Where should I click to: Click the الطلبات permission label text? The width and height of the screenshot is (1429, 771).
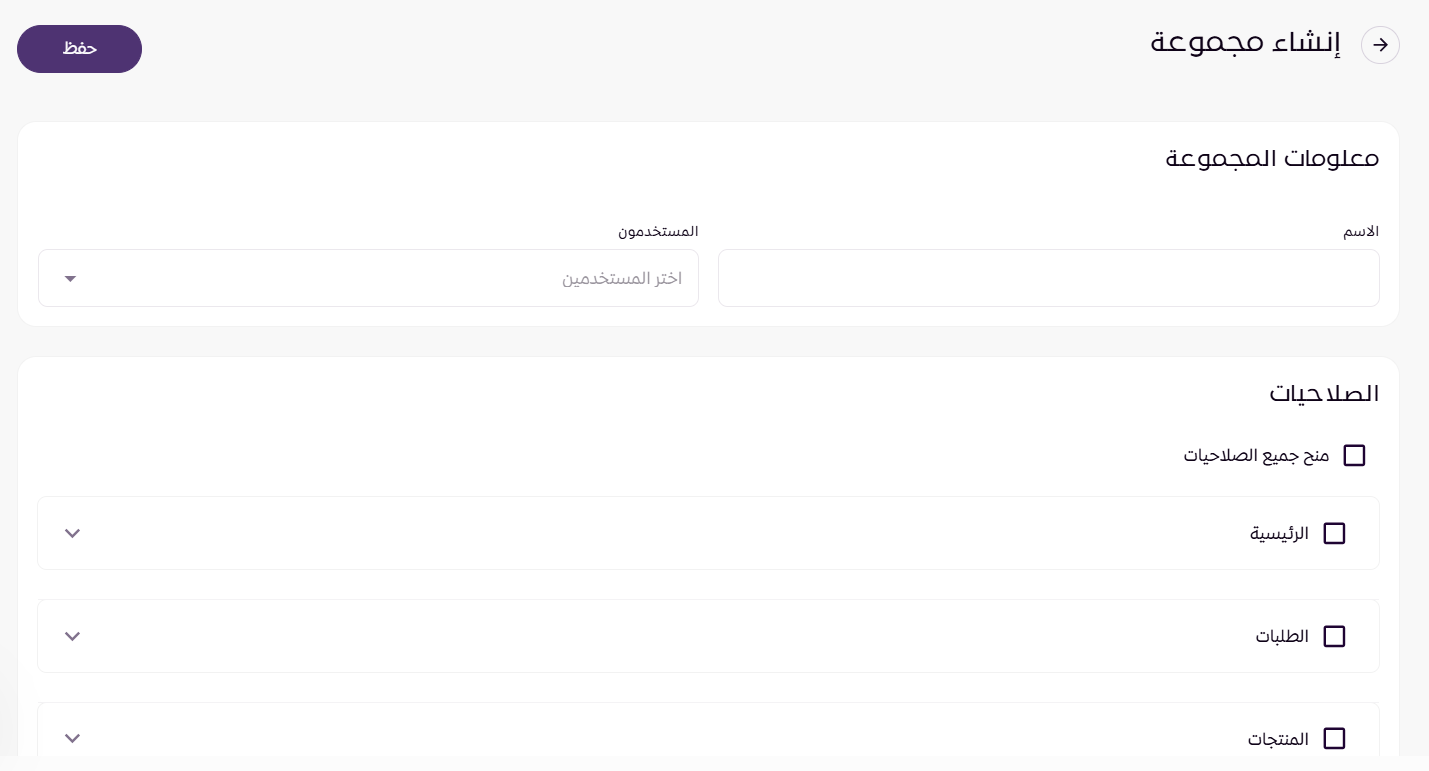(1282, 637)
